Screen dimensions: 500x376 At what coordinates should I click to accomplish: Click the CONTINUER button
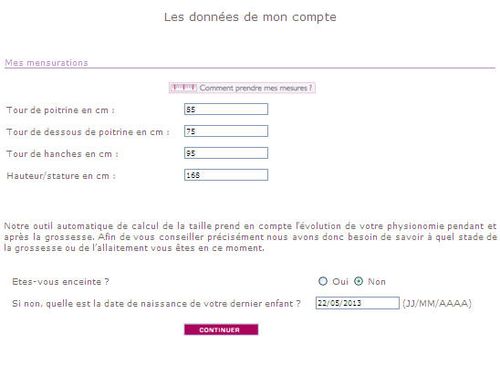tap(221, 330)
